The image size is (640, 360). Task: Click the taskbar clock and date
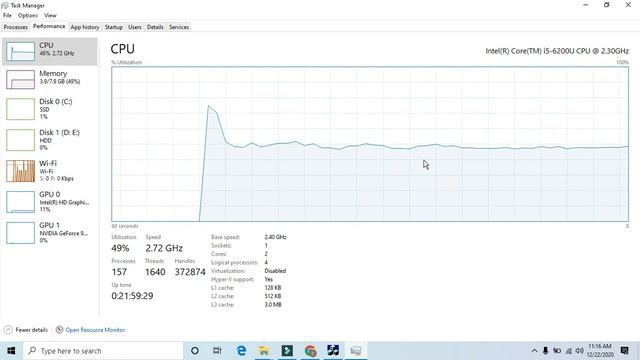click(x=600, y=351)
